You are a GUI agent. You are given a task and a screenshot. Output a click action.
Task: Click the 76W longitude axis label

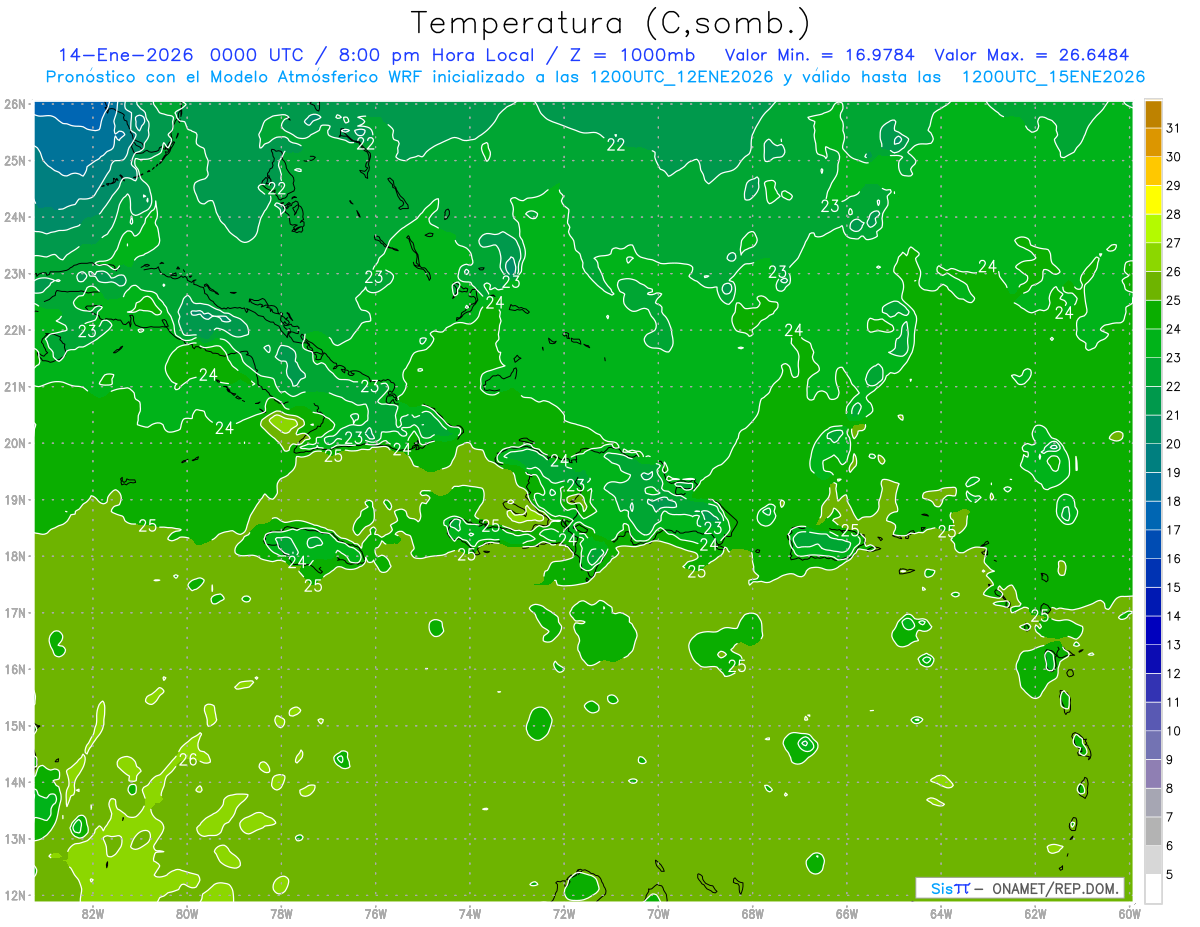[x=375, y=913]
